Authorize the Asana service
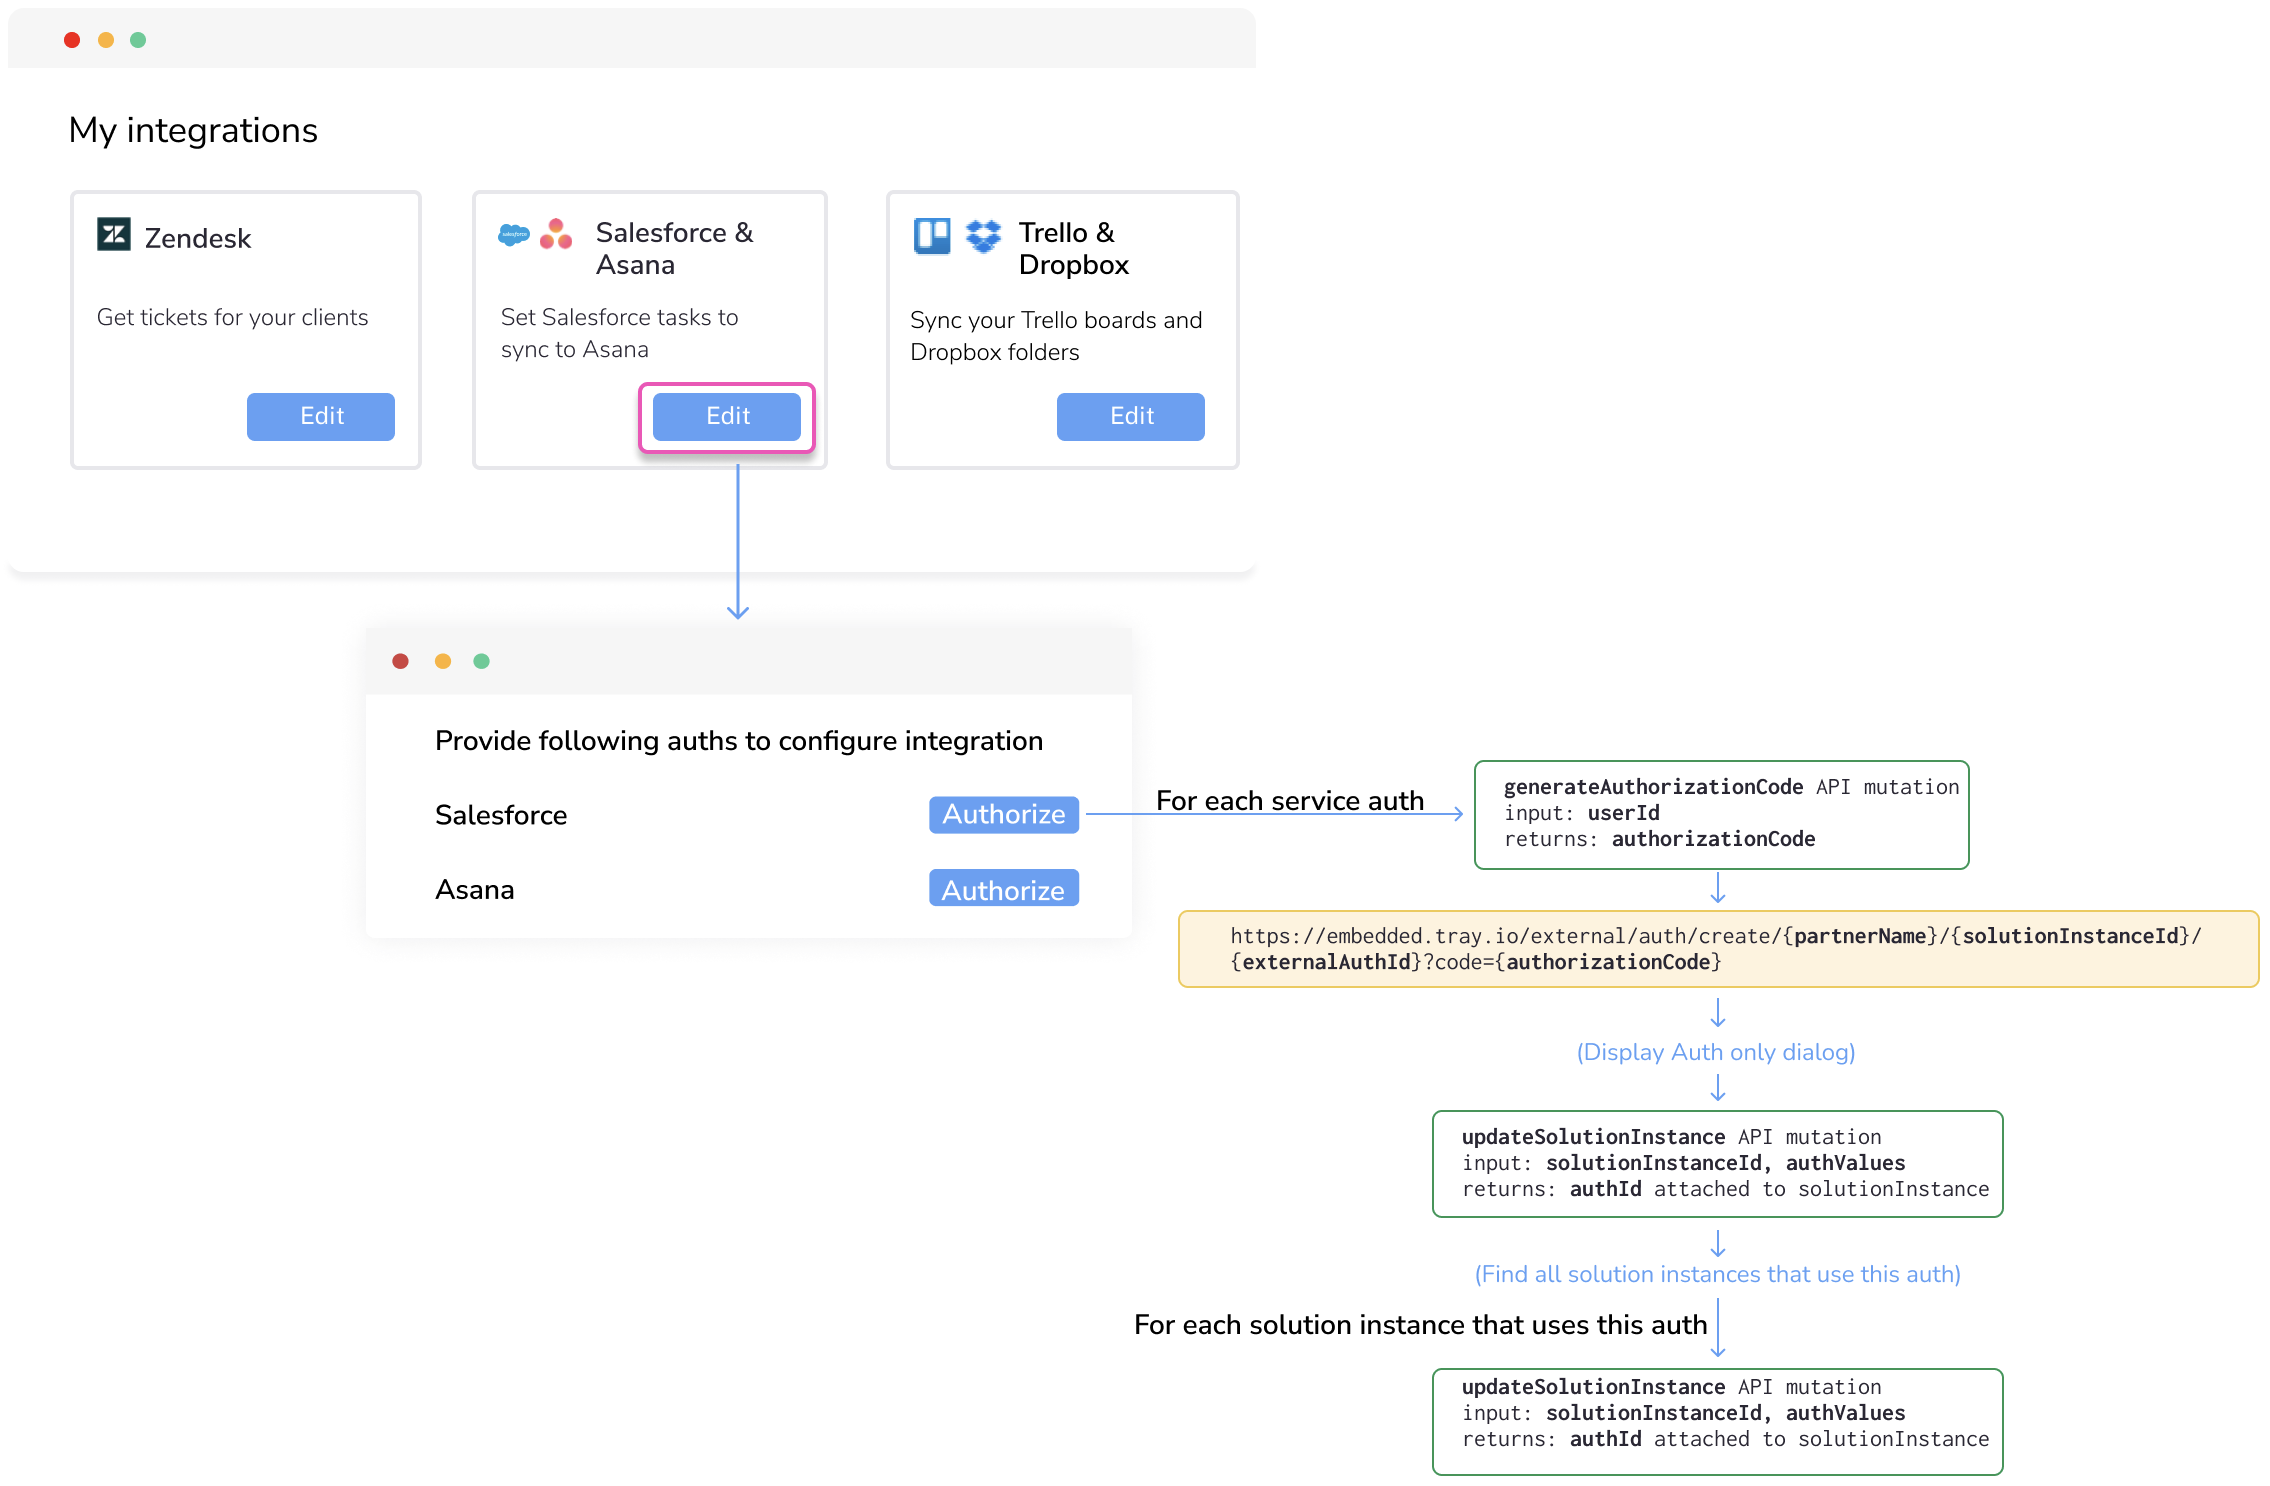Viewport: 2270px width, 1486px height. coord(1003,889)
